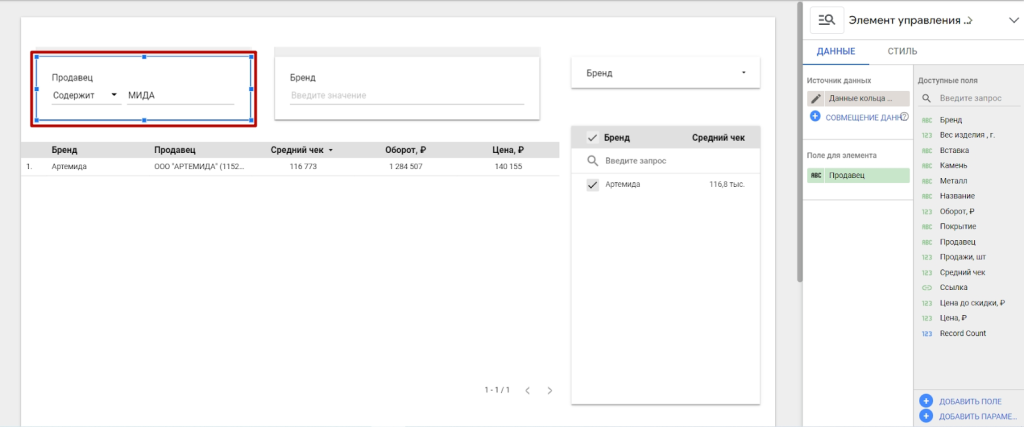Go to previous table page arrow
This screenshot has width=1024, height=427.
pos(528,390)
